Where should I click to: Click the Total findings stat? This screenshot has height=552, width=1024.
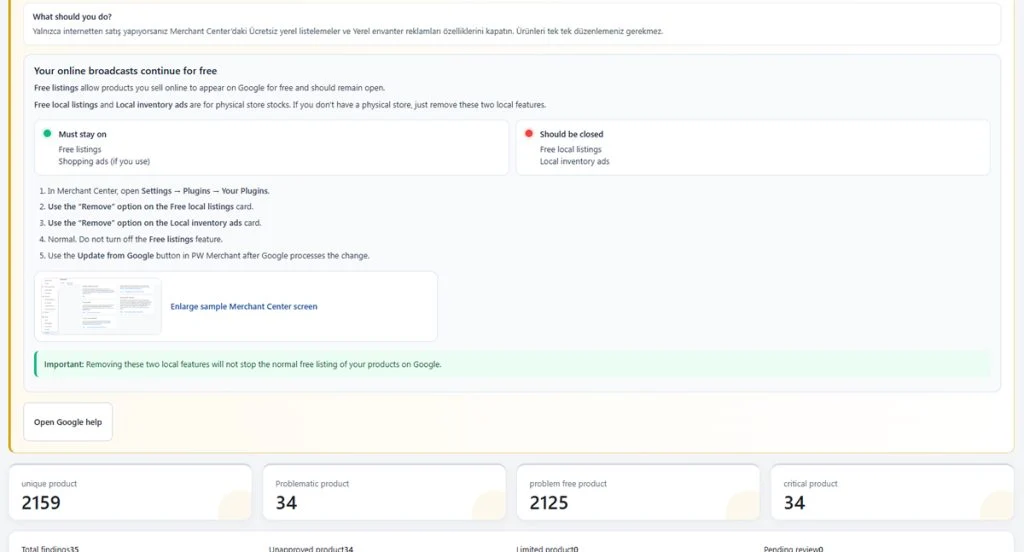click(50, 549)
